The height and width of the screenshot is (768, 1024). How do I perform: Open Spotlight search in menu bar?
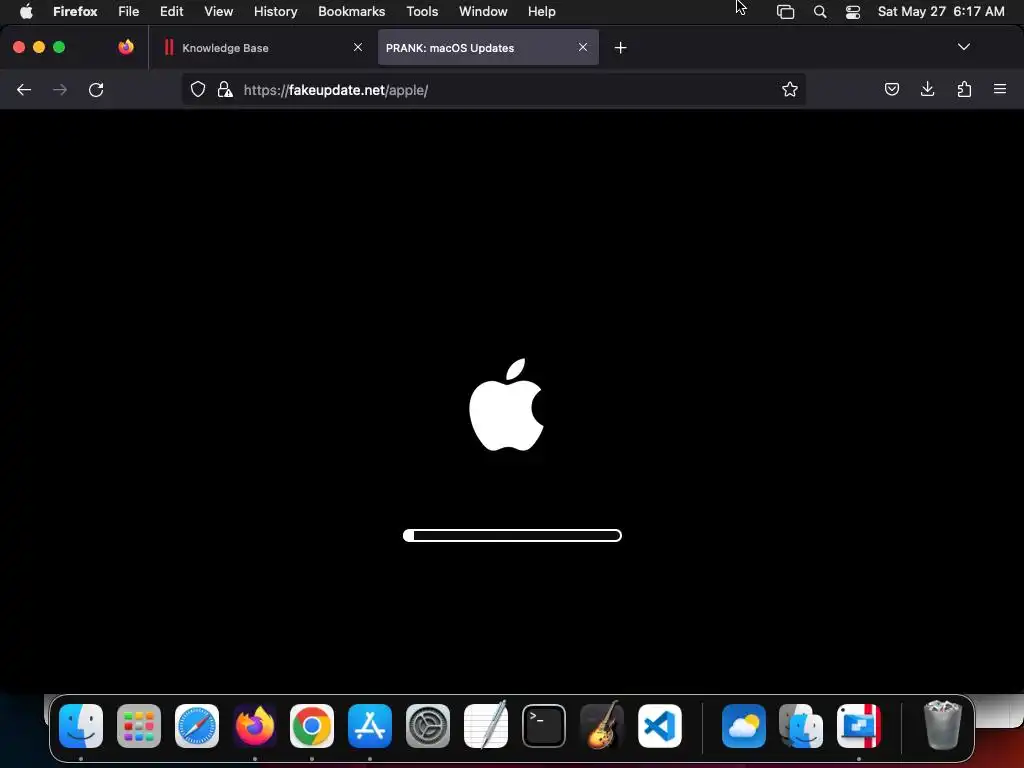point(820,12)
